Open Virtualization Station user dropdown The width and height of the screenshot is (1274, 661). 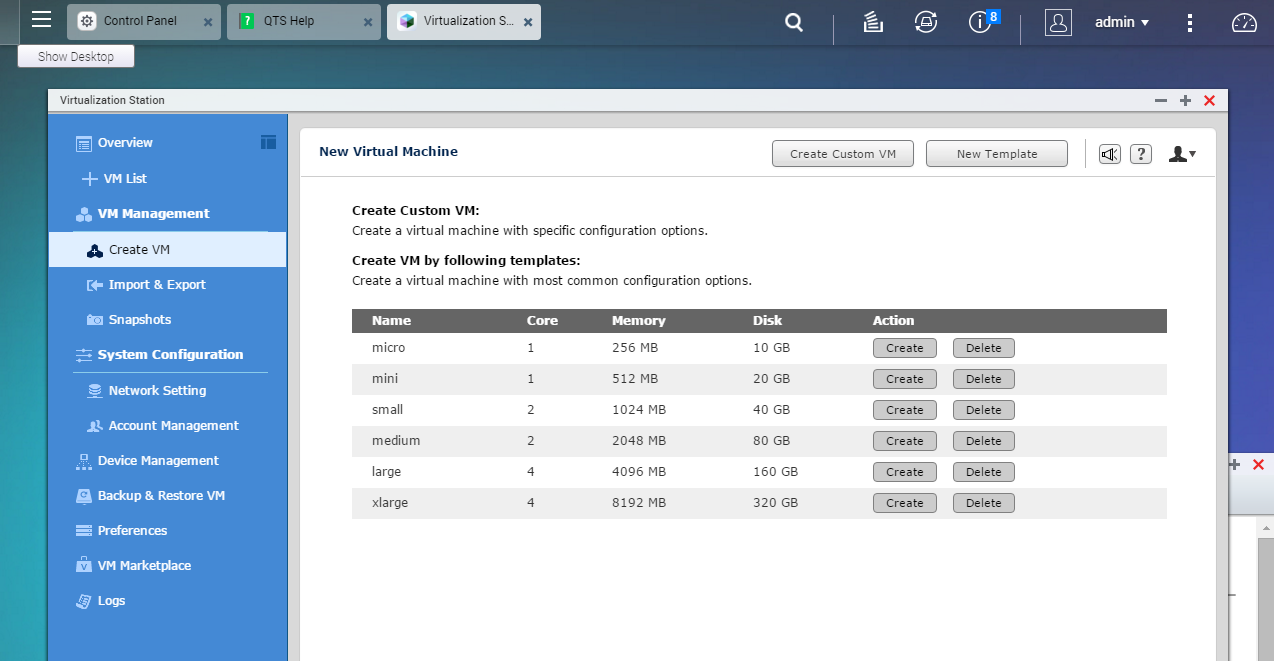point(1182,154)
